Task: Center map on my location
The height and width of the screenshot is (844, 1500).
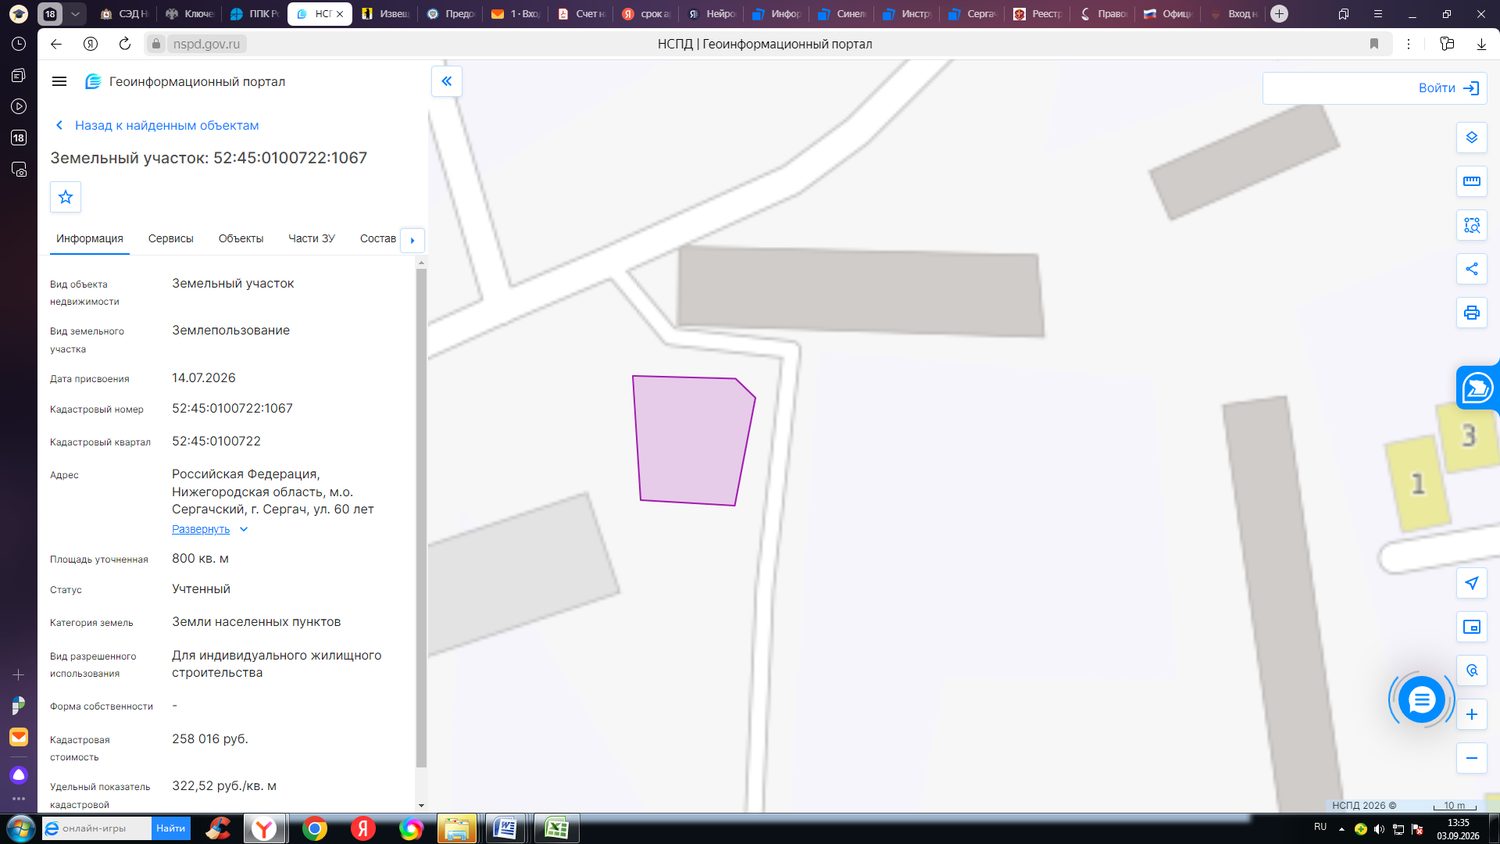Action: (1471, 583)
